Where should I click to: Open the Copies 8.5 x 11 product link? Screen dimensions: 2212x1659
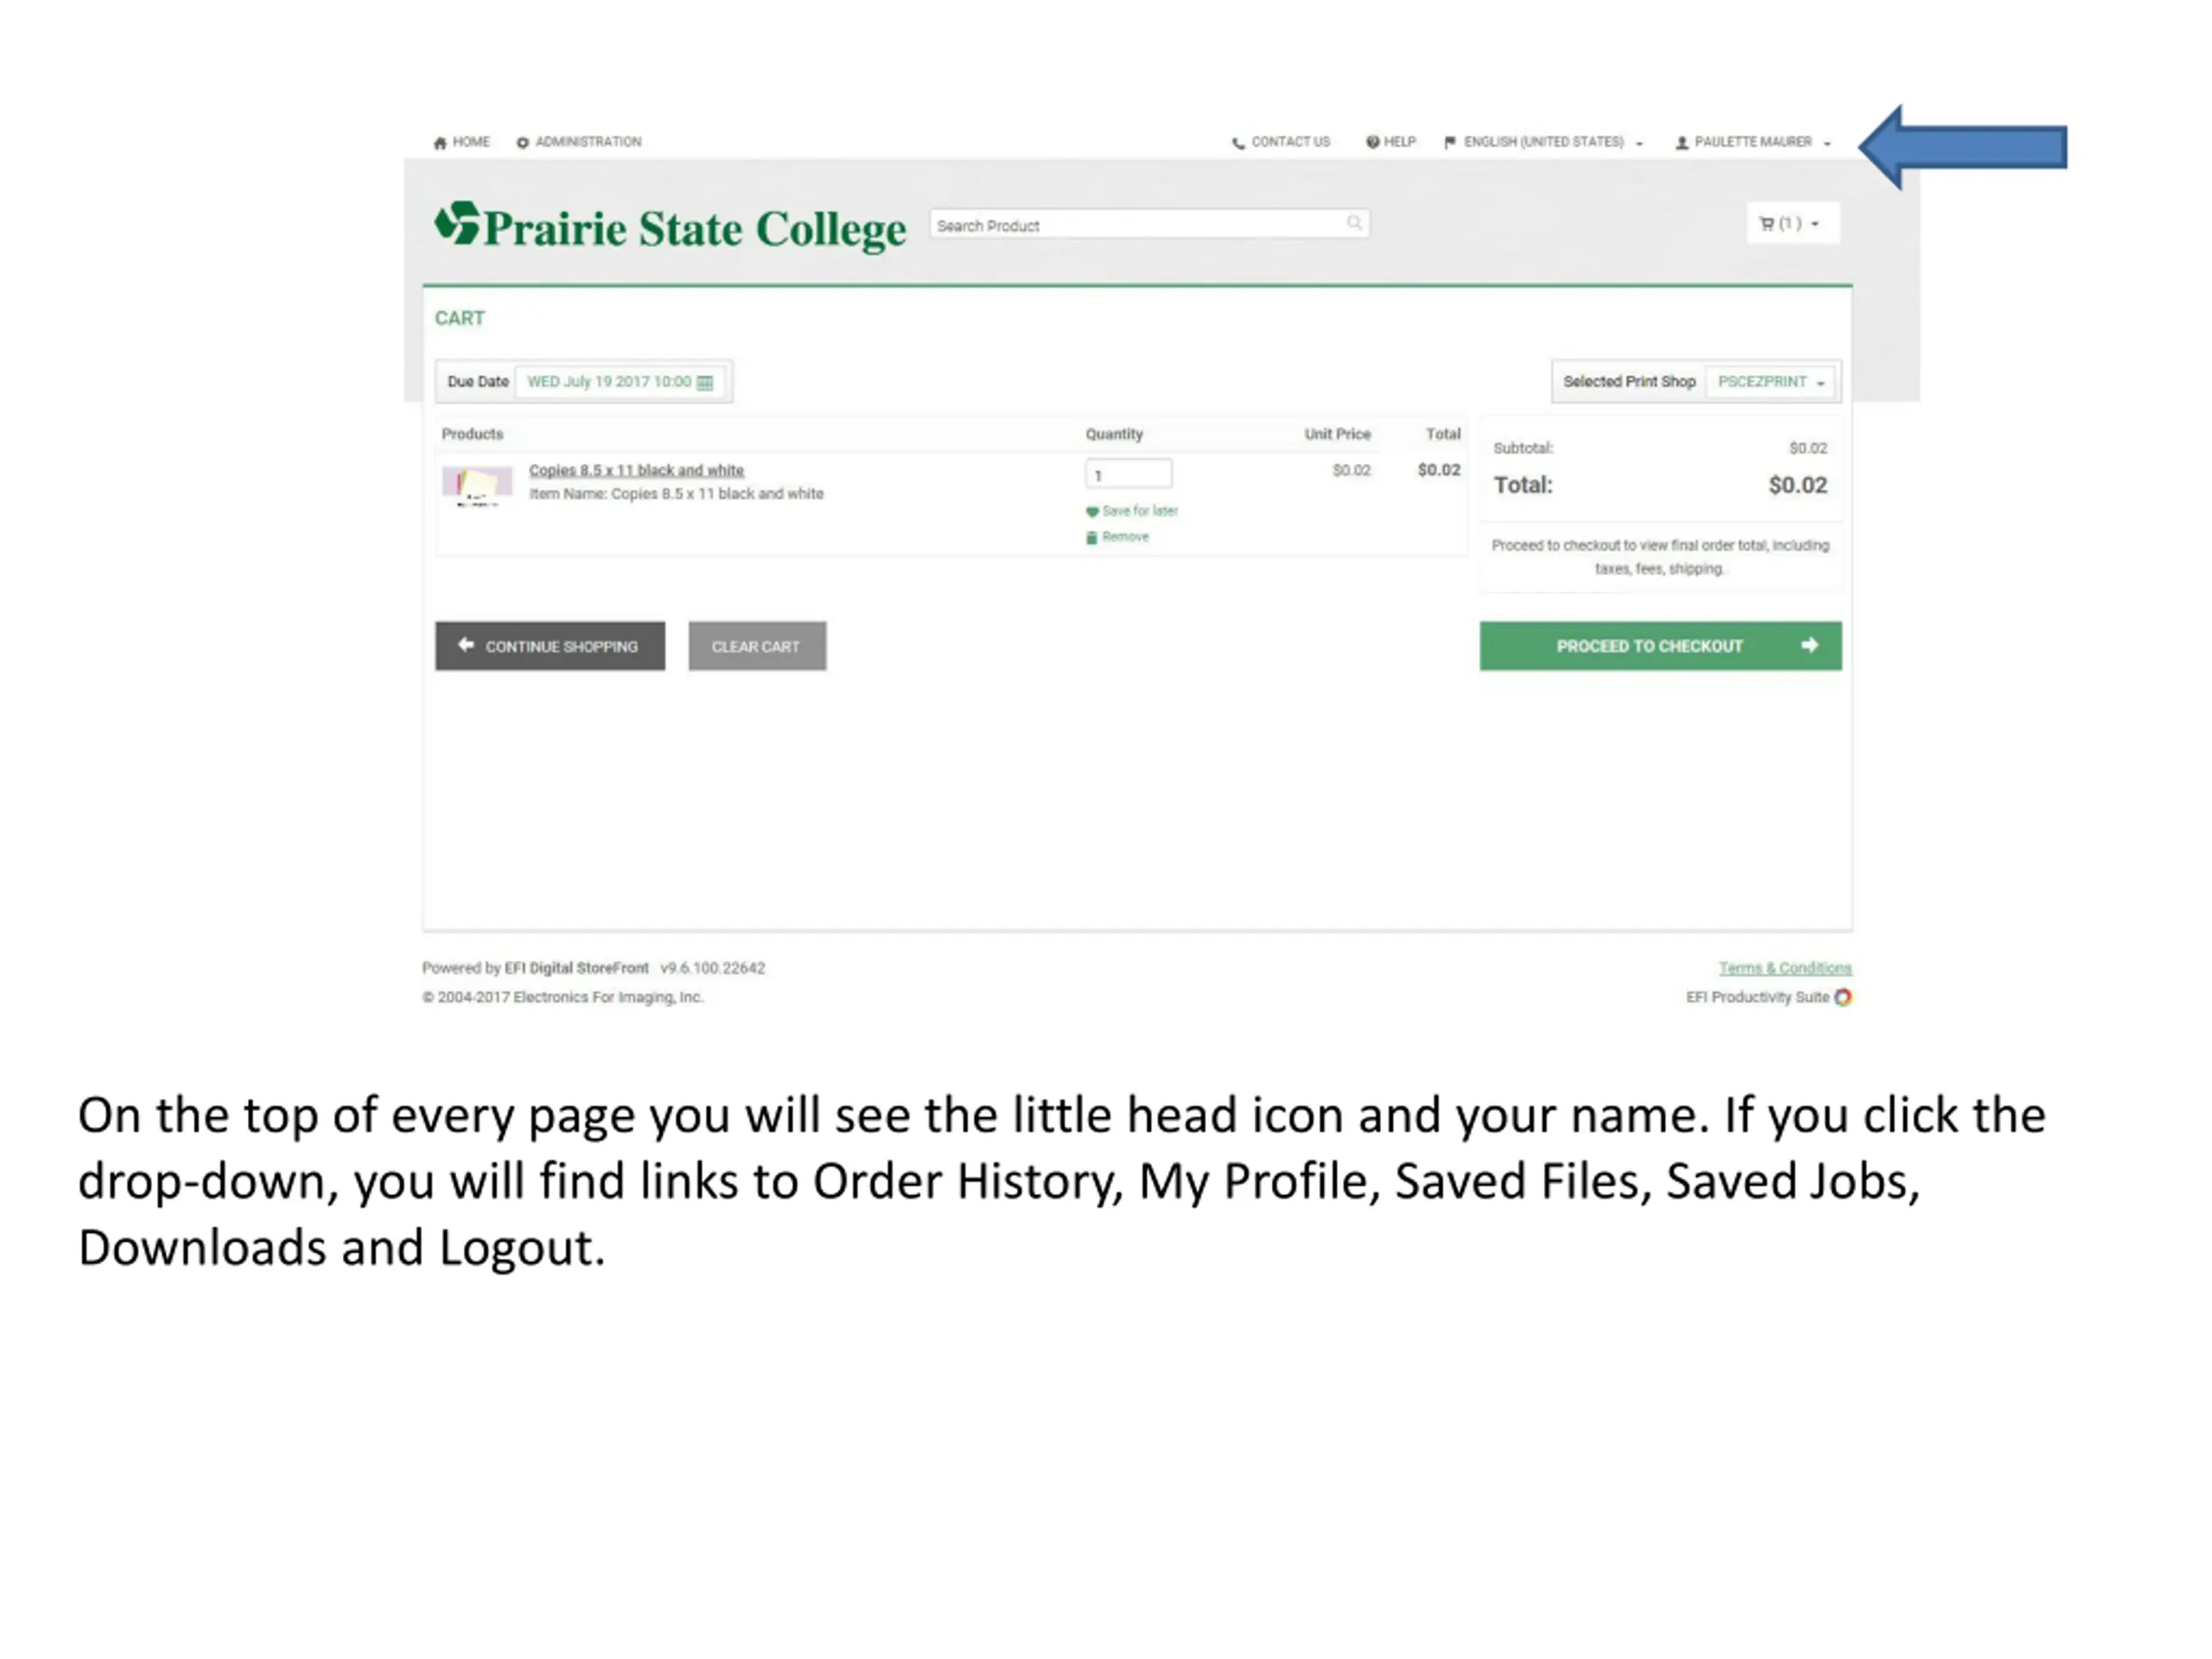click(636, 470)
